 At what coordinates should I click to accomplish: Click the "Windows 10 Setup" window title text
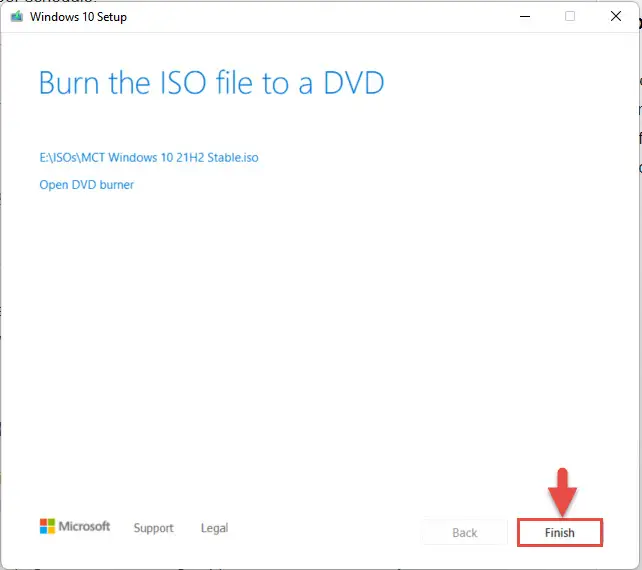[x=78, y=17]
